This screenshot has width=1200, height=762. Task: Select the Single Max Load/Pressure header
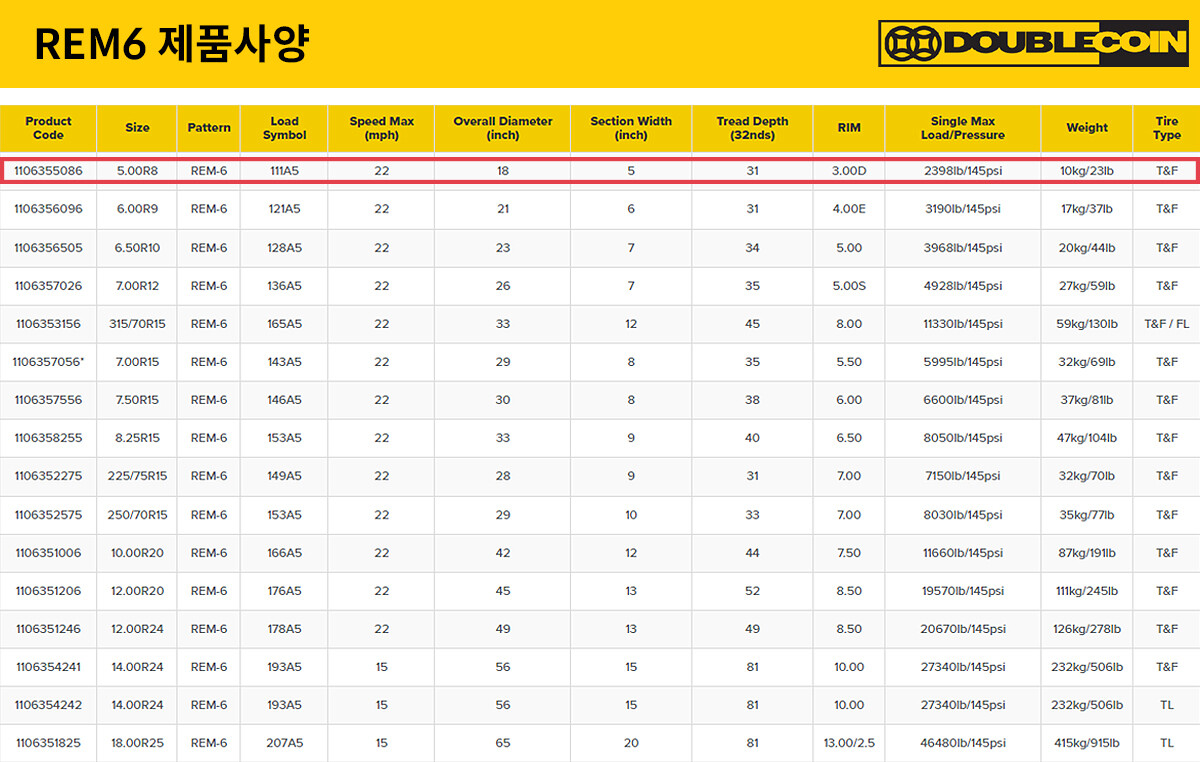coord(962,128)
